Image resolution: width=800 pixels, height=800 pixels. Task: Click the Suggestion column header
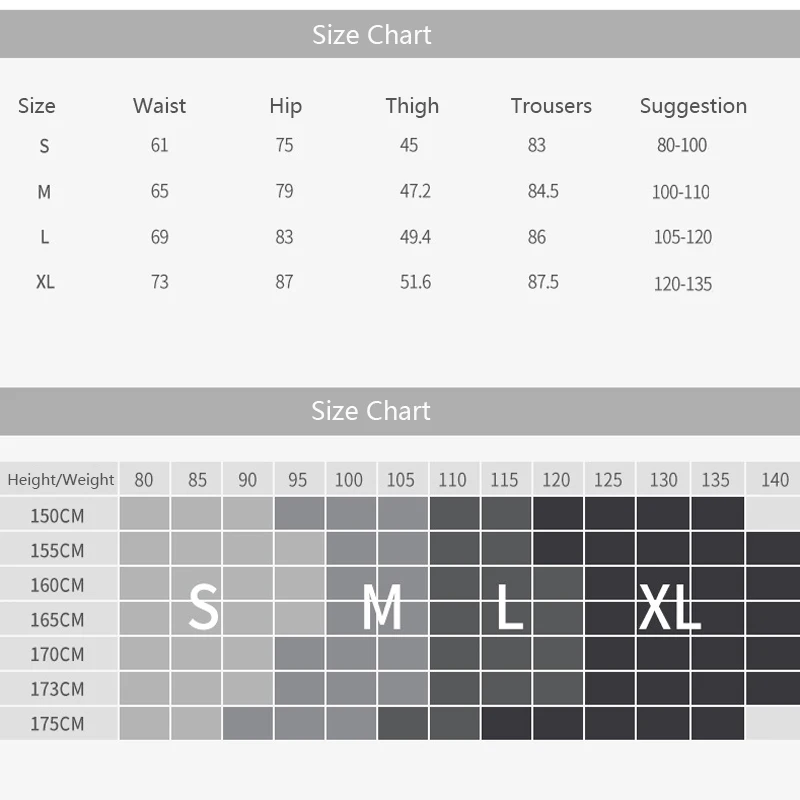pos(693,106)
